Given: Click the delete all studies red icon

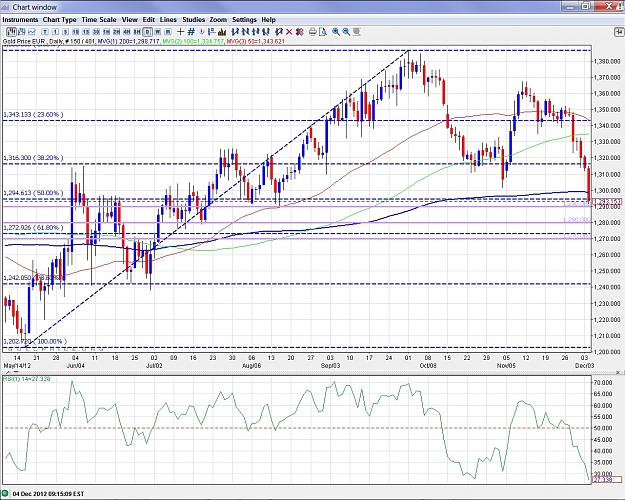Looking at the screenshot, I should tap(299, 32).
